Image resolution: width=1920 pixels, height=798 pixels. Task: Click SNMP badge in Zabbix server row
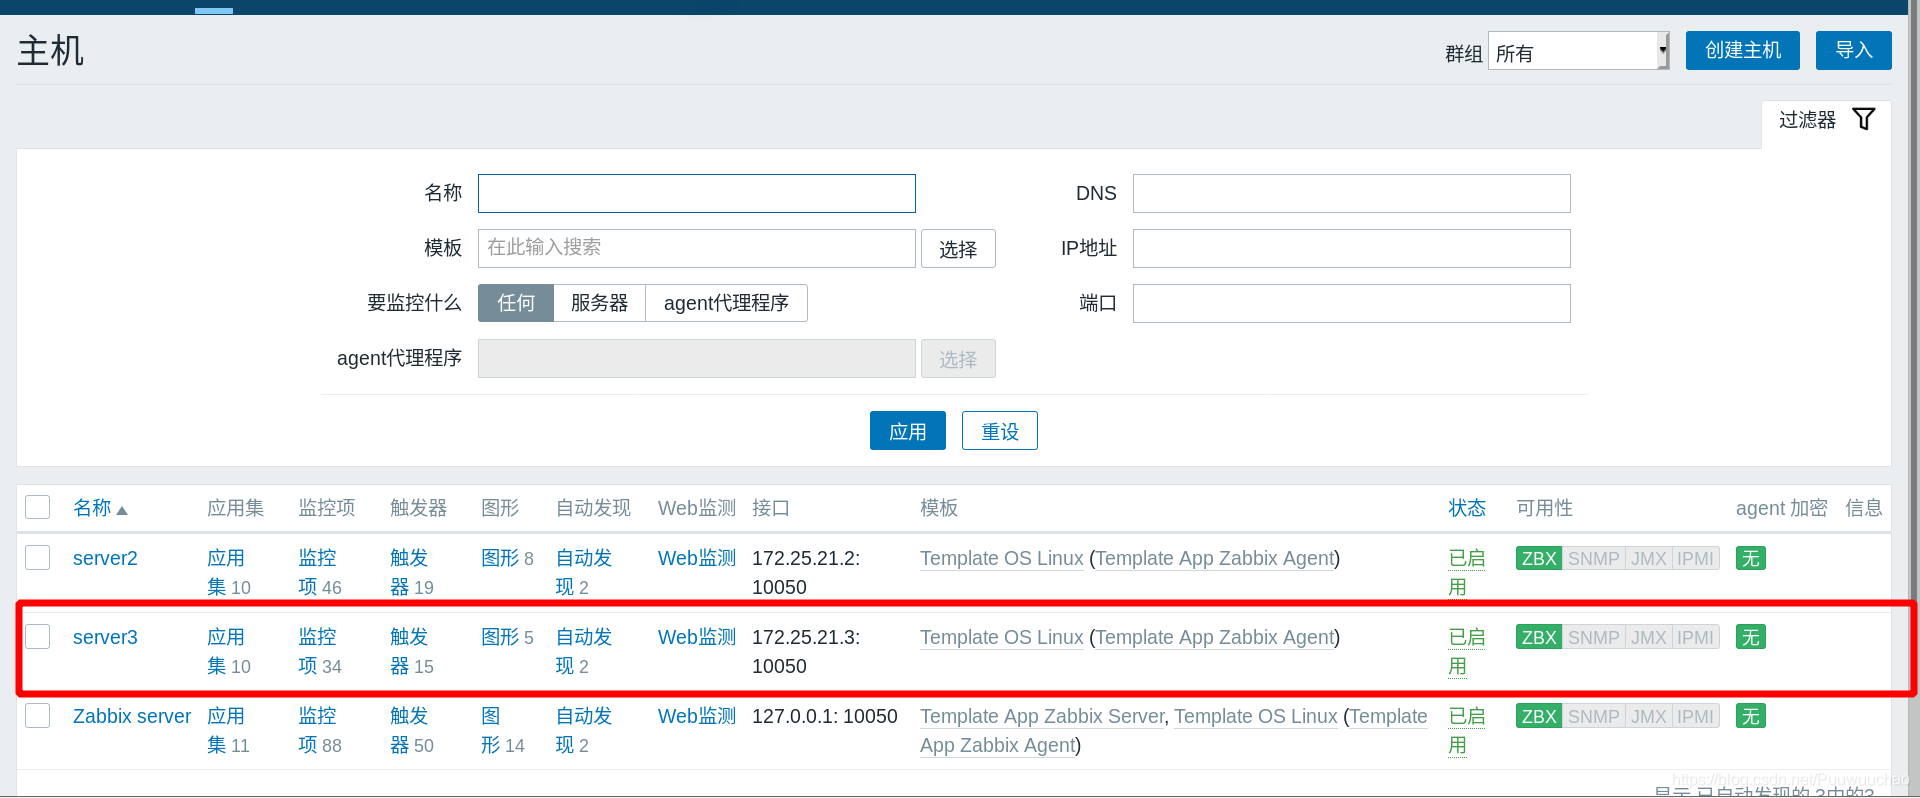point(1593,716)
